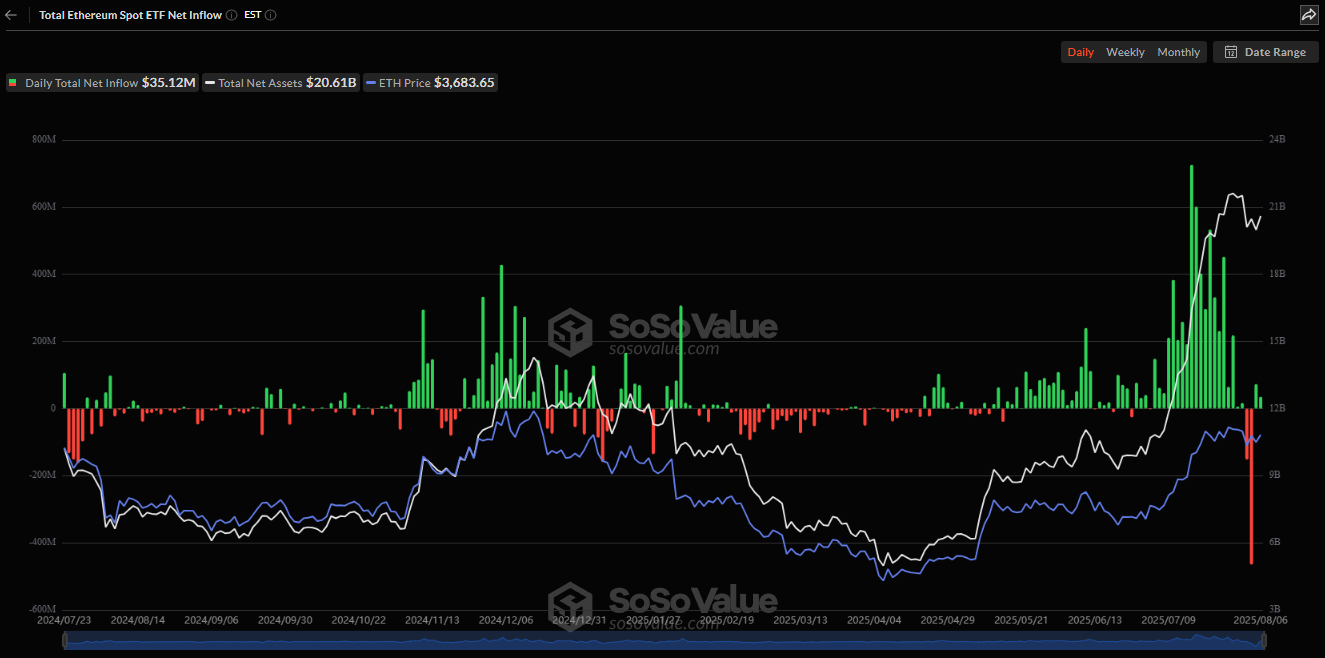Click the back arrow to return
This screenshot has height=658, width=1325.
[x=14, y=15]
